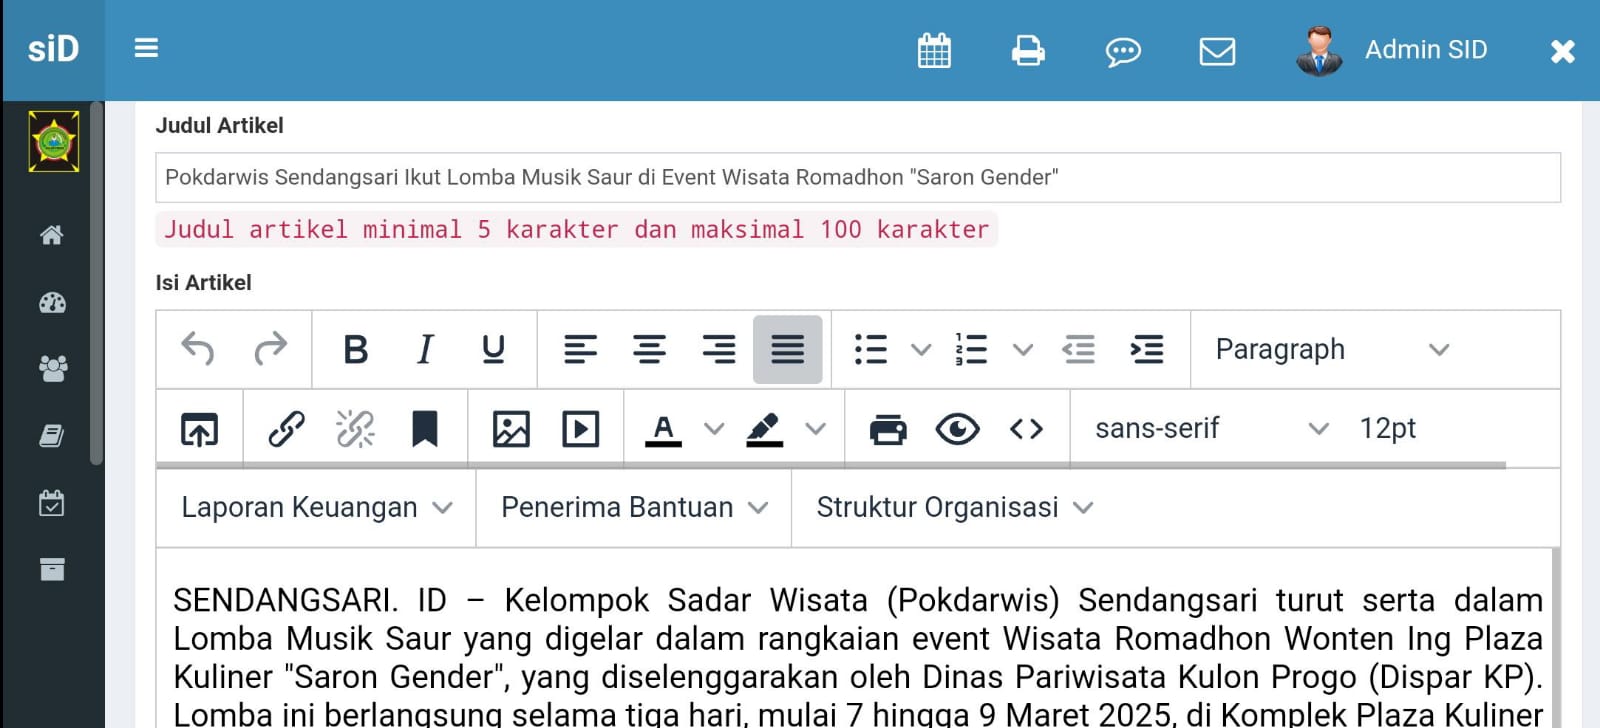Click the printer icon in top header
Viewport: 1600px width, 728px height.
[1028, 50]
